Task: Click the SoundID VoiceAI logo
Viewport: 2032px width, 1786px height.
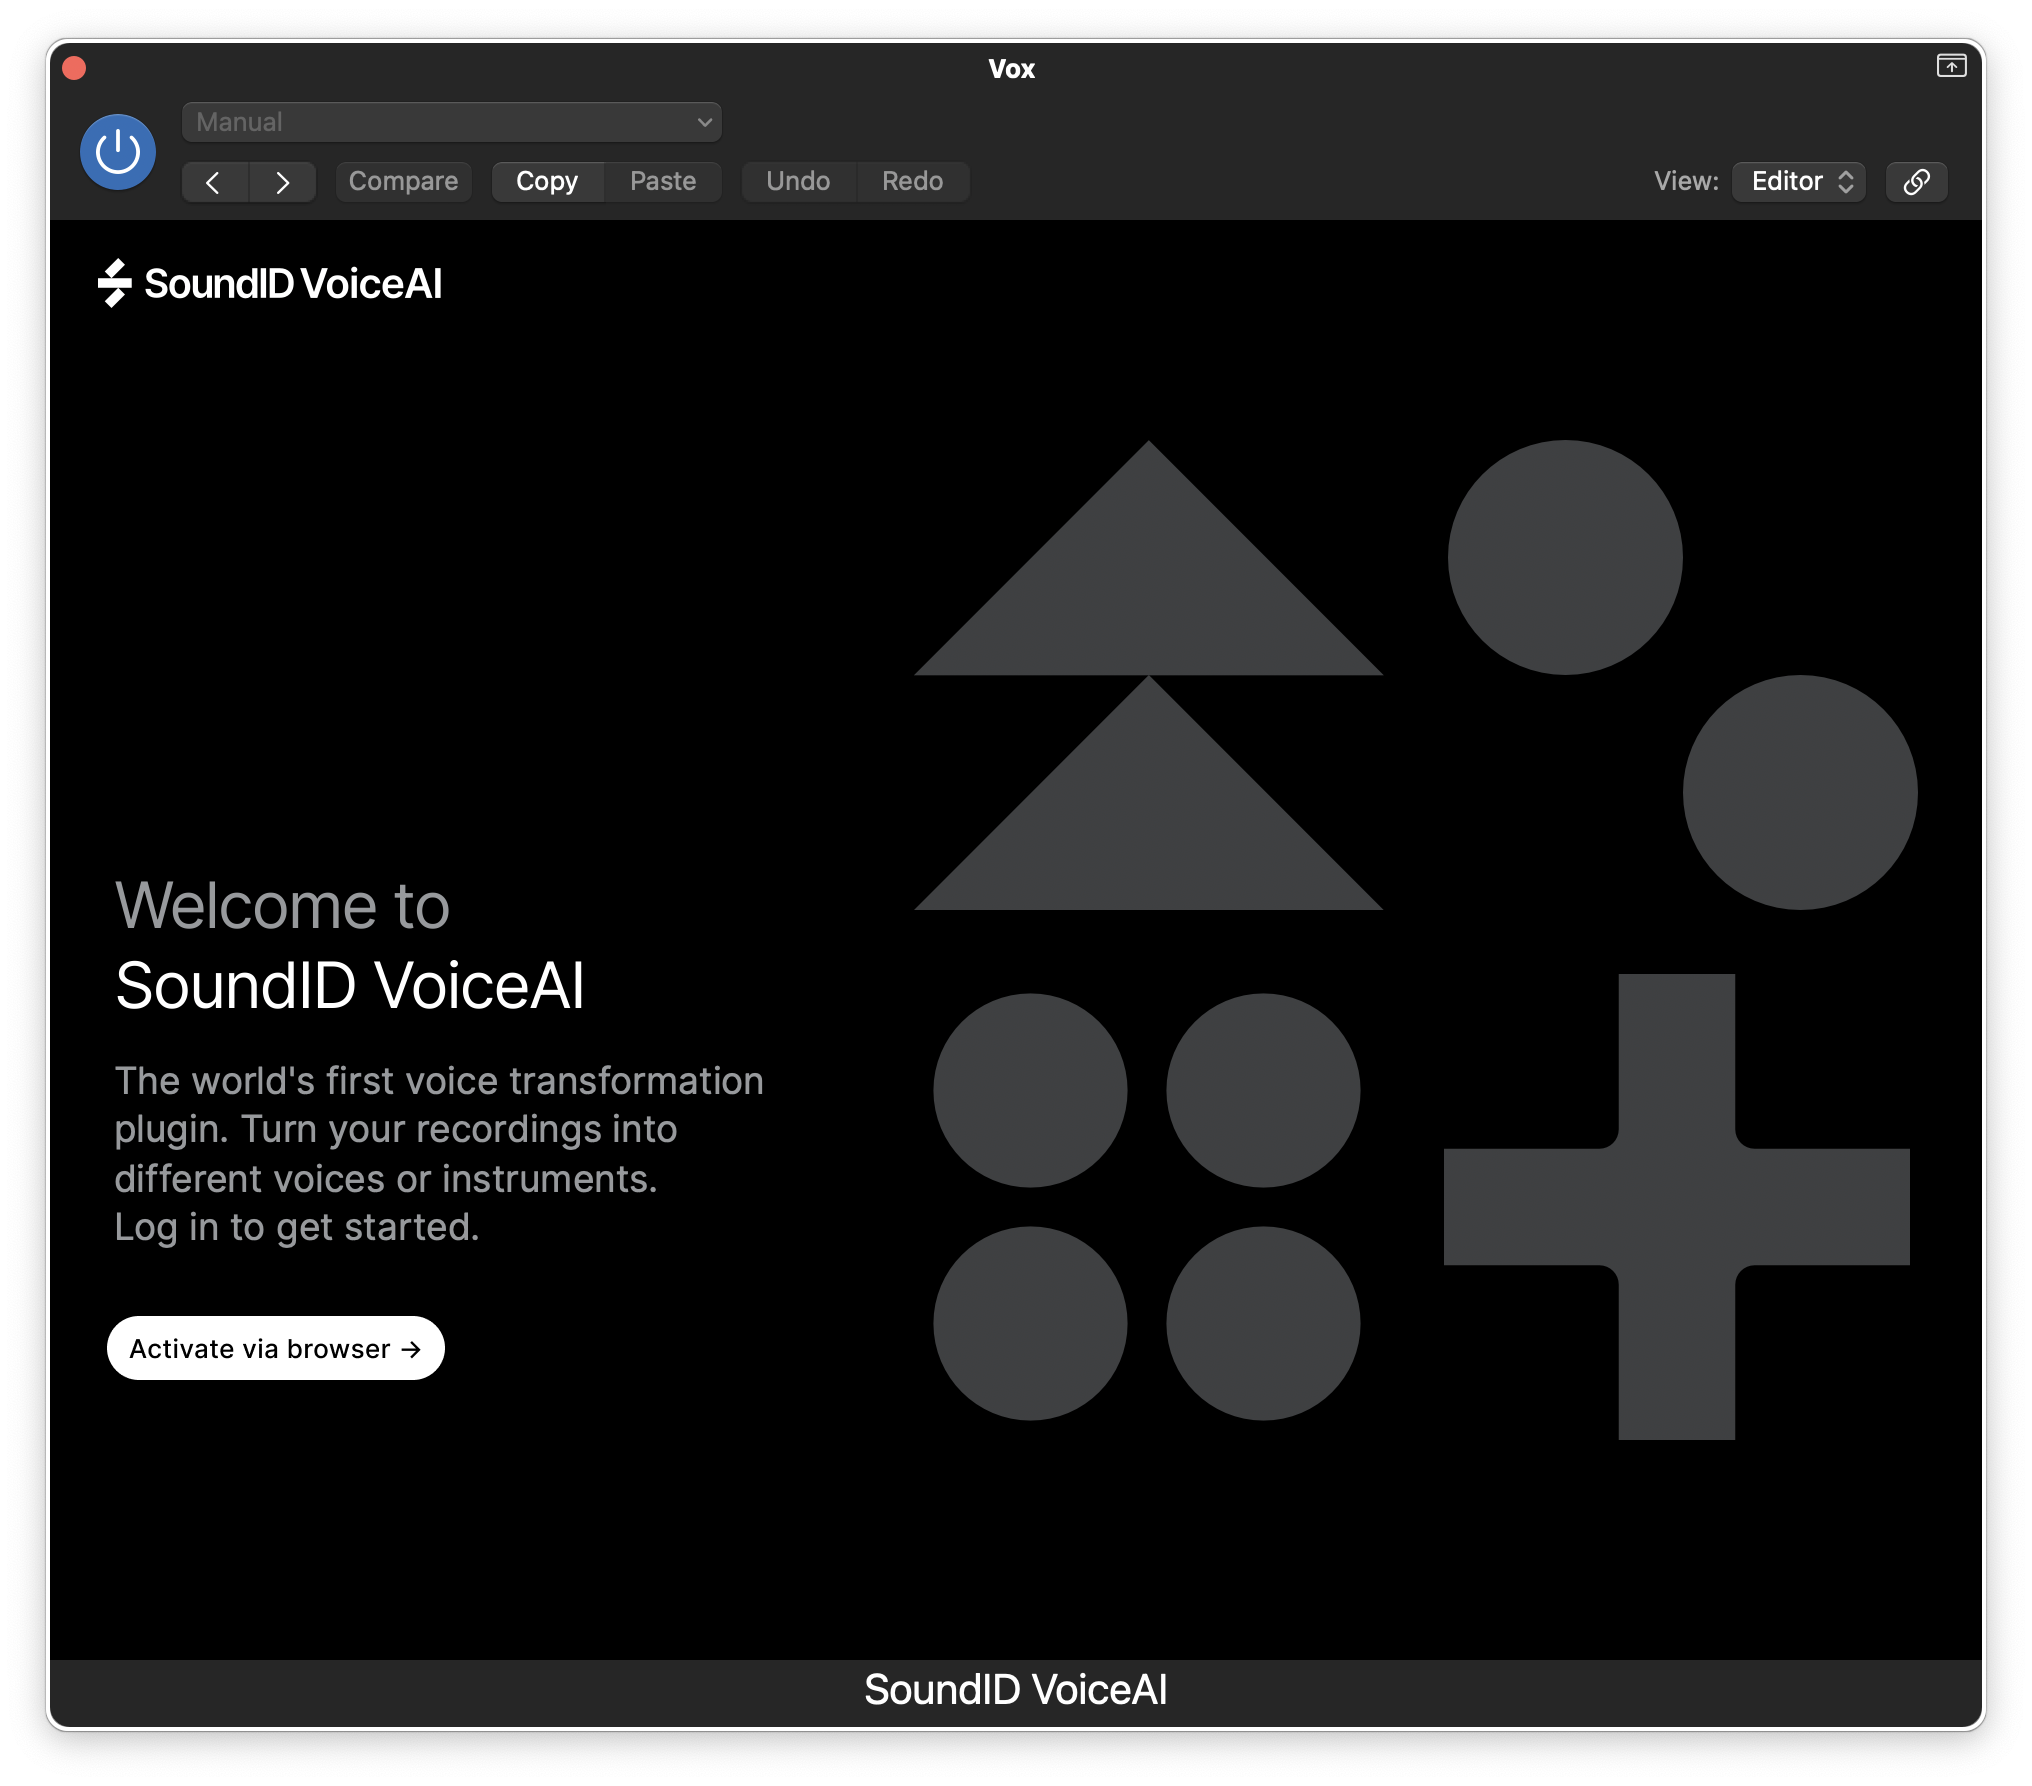Action: (x=270, y=284)
